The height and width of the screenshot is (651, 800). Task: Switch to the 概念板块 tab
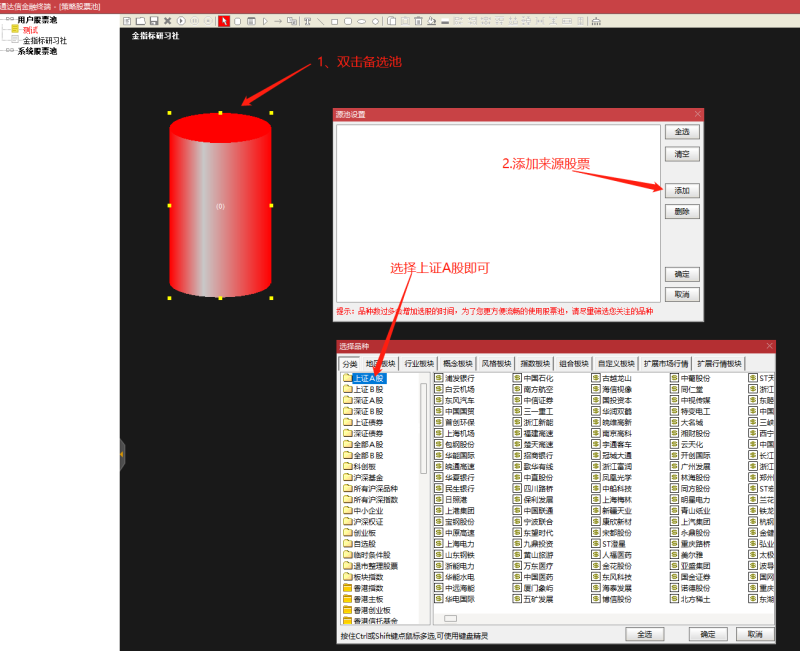458,364
